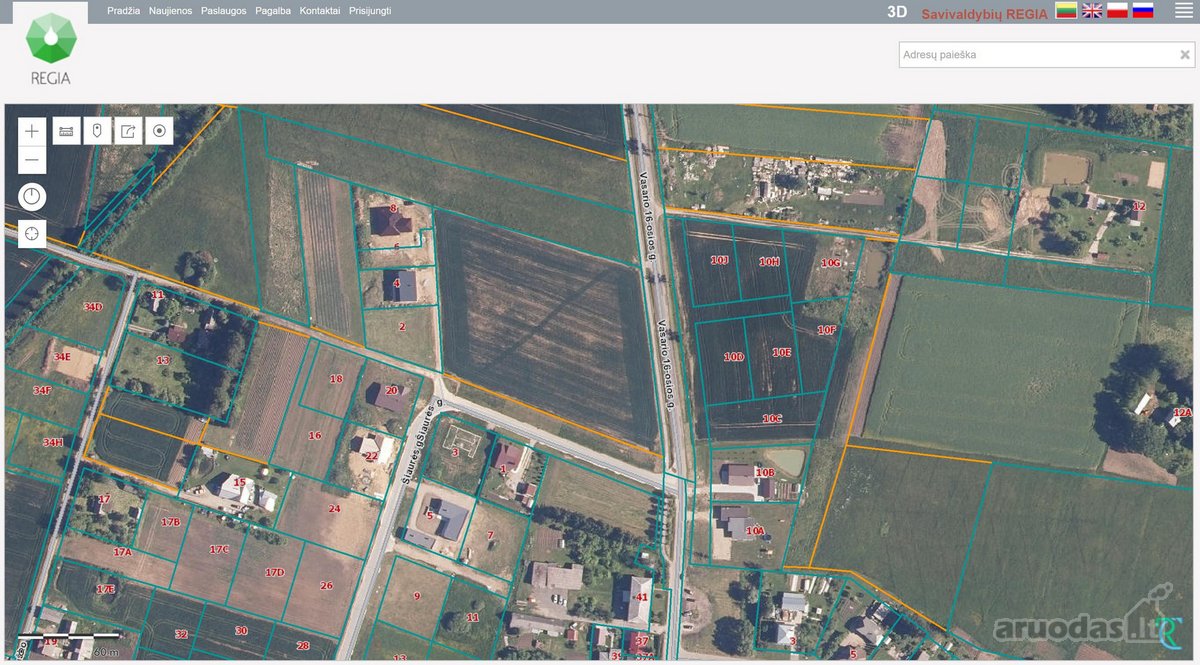Open the hamburger menu
Image resolution: width=1200 pixels, height=665 pixels.
(x=1183, y=11)
